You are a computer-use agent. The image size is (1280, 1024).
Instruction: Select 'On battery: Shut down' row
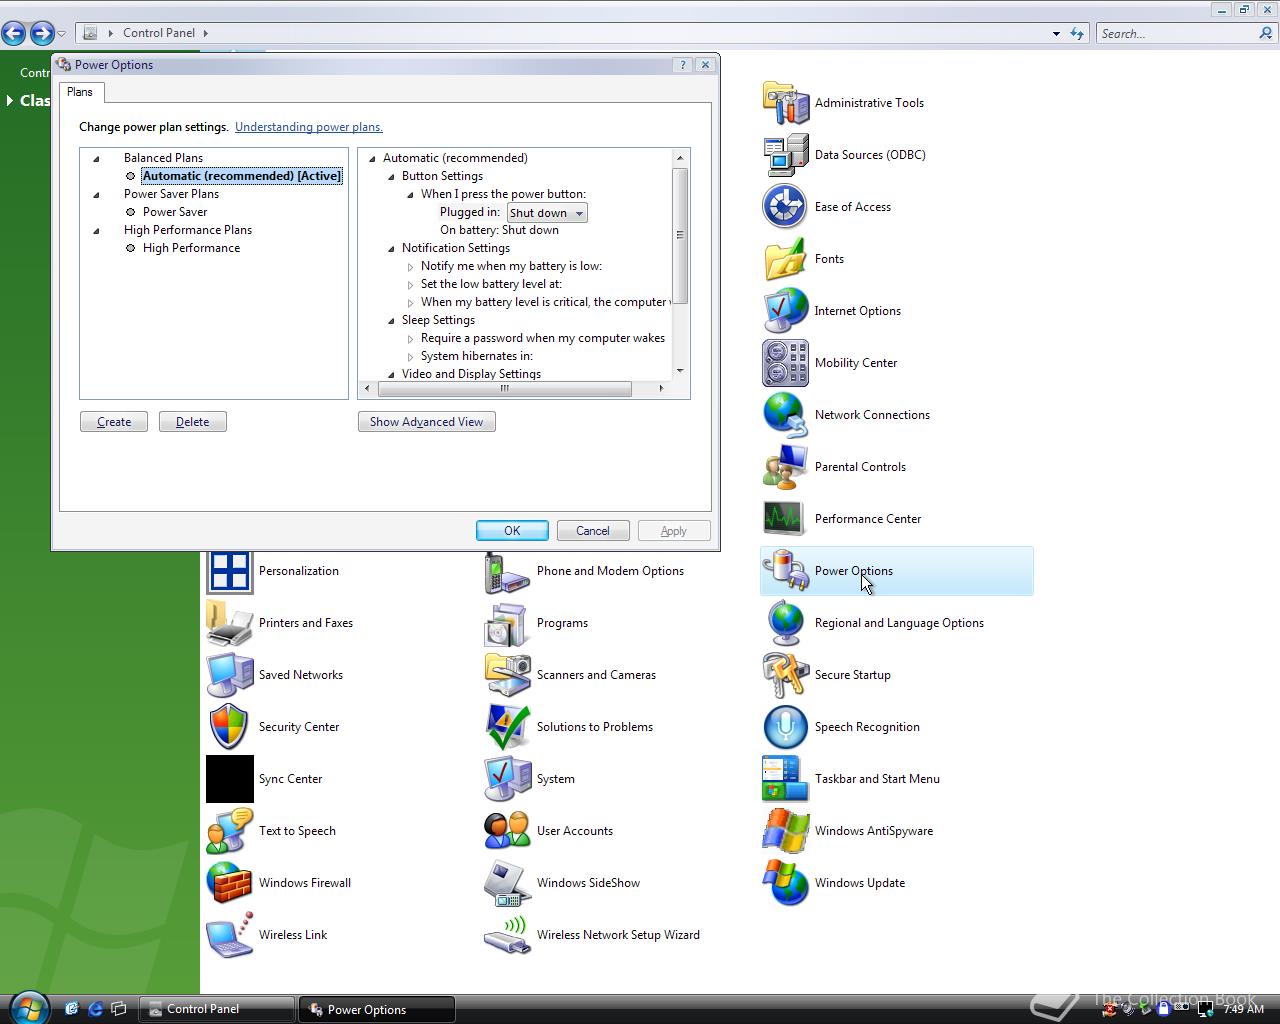(499, 230)
